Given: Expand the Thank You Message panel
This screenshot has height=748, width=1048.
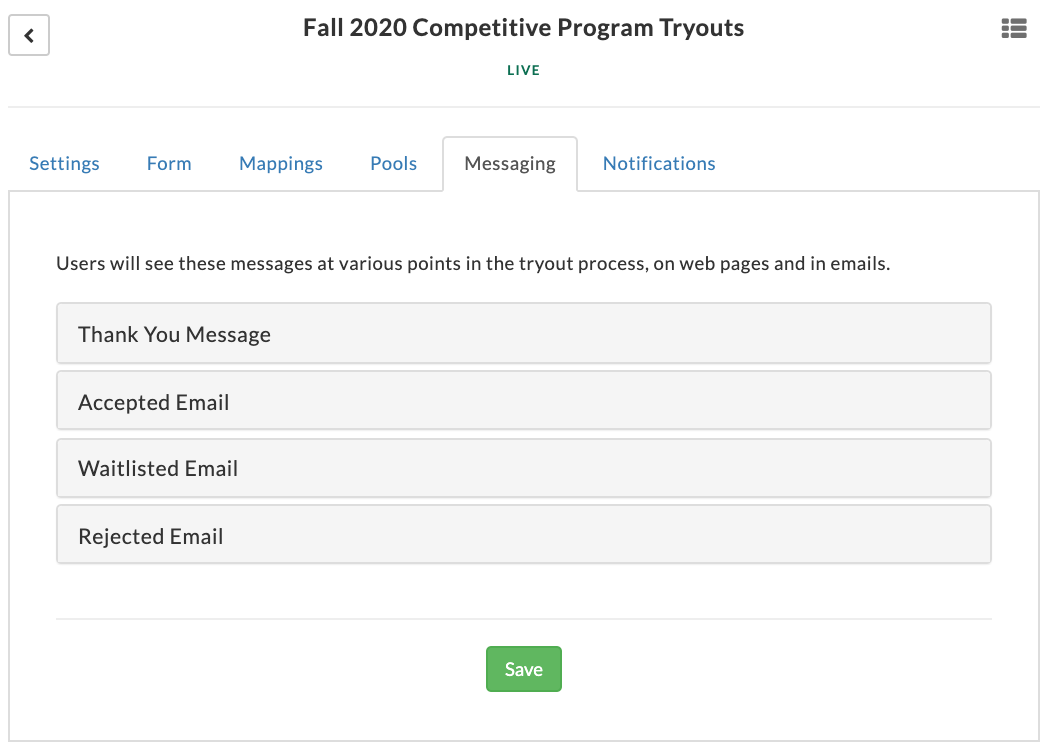Looking at the screenshot, I should click(523, 334).
